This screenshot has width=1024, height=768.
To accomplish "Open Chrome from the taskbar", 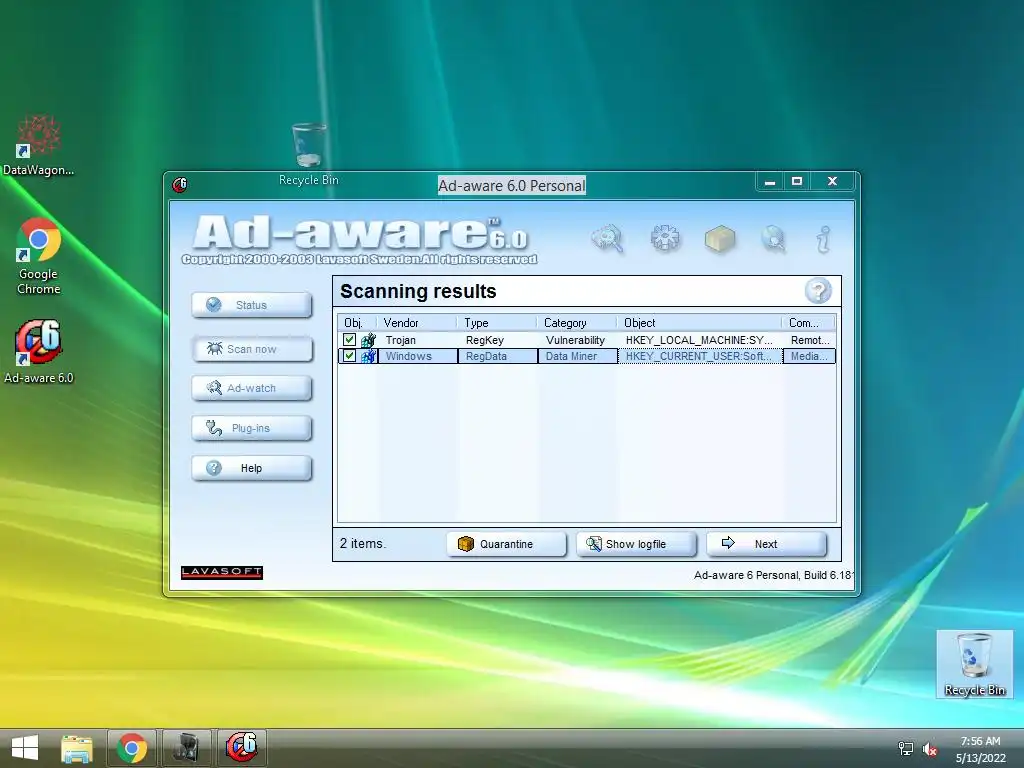I will pos(132,748).
